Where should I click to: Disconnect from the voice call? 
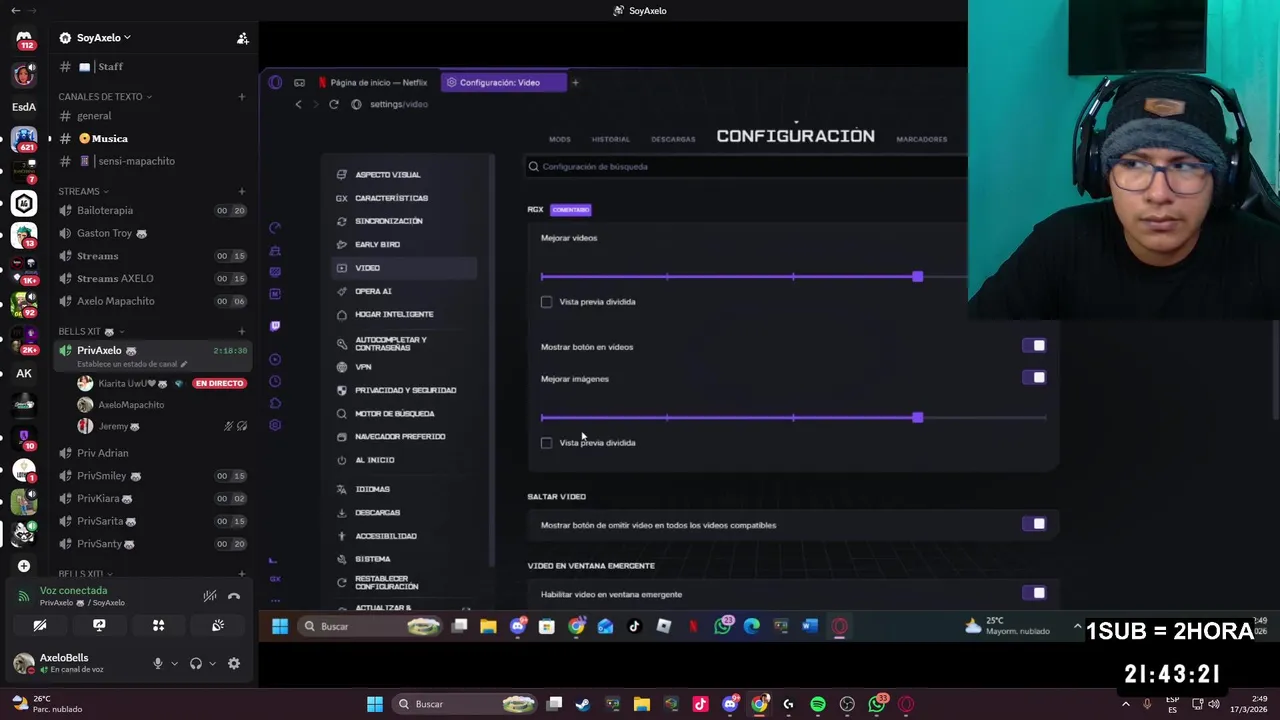[x=234, y=596]
